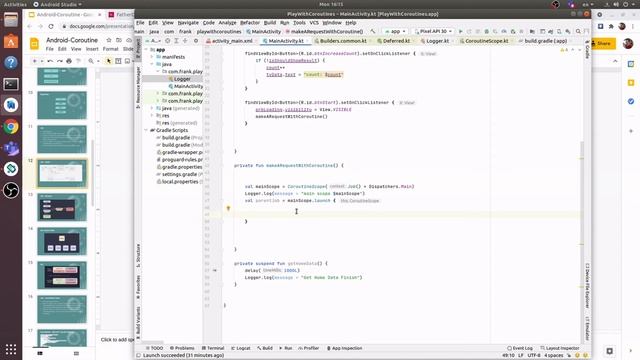640x360 pixels.
Task: Expand the java (generated) folder
Action: 152,109
